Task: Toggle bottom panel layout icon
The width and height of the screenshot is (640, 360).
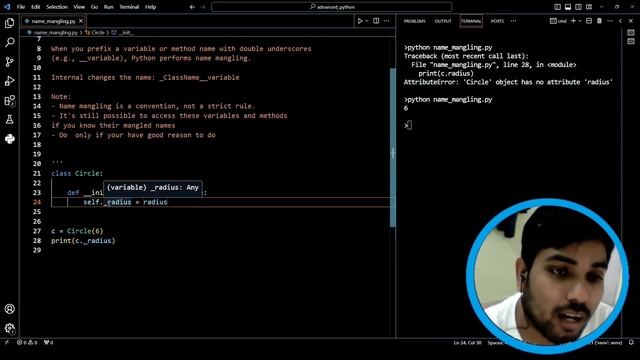Action: [x=568, y=7]
